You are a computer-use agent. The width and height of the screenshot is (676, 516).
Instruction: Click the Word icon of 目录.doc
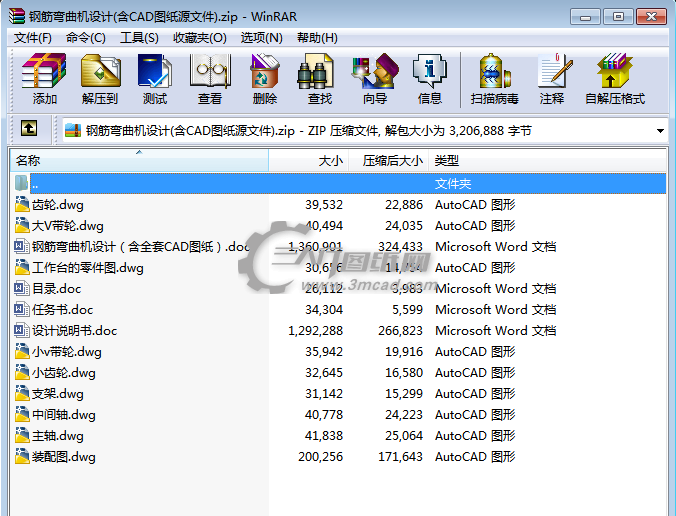pos(22,288)
